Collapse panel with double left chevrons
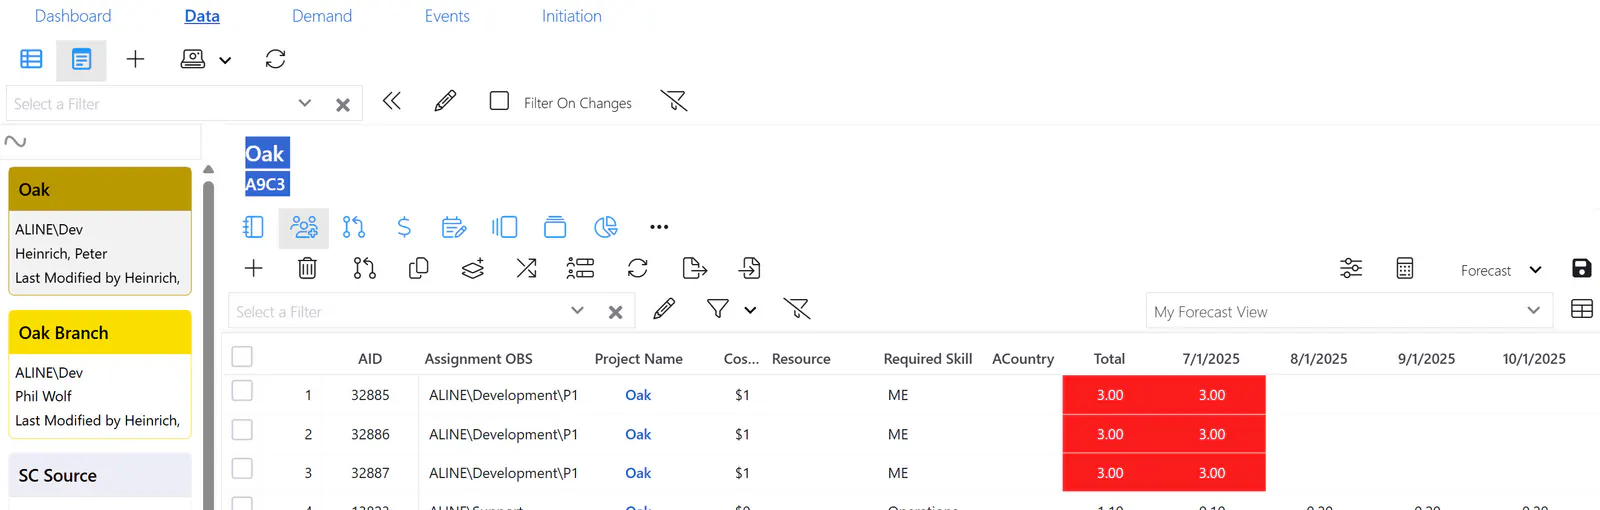The width and height of the screenshot is (1600, 510). [x=391, y=101]
